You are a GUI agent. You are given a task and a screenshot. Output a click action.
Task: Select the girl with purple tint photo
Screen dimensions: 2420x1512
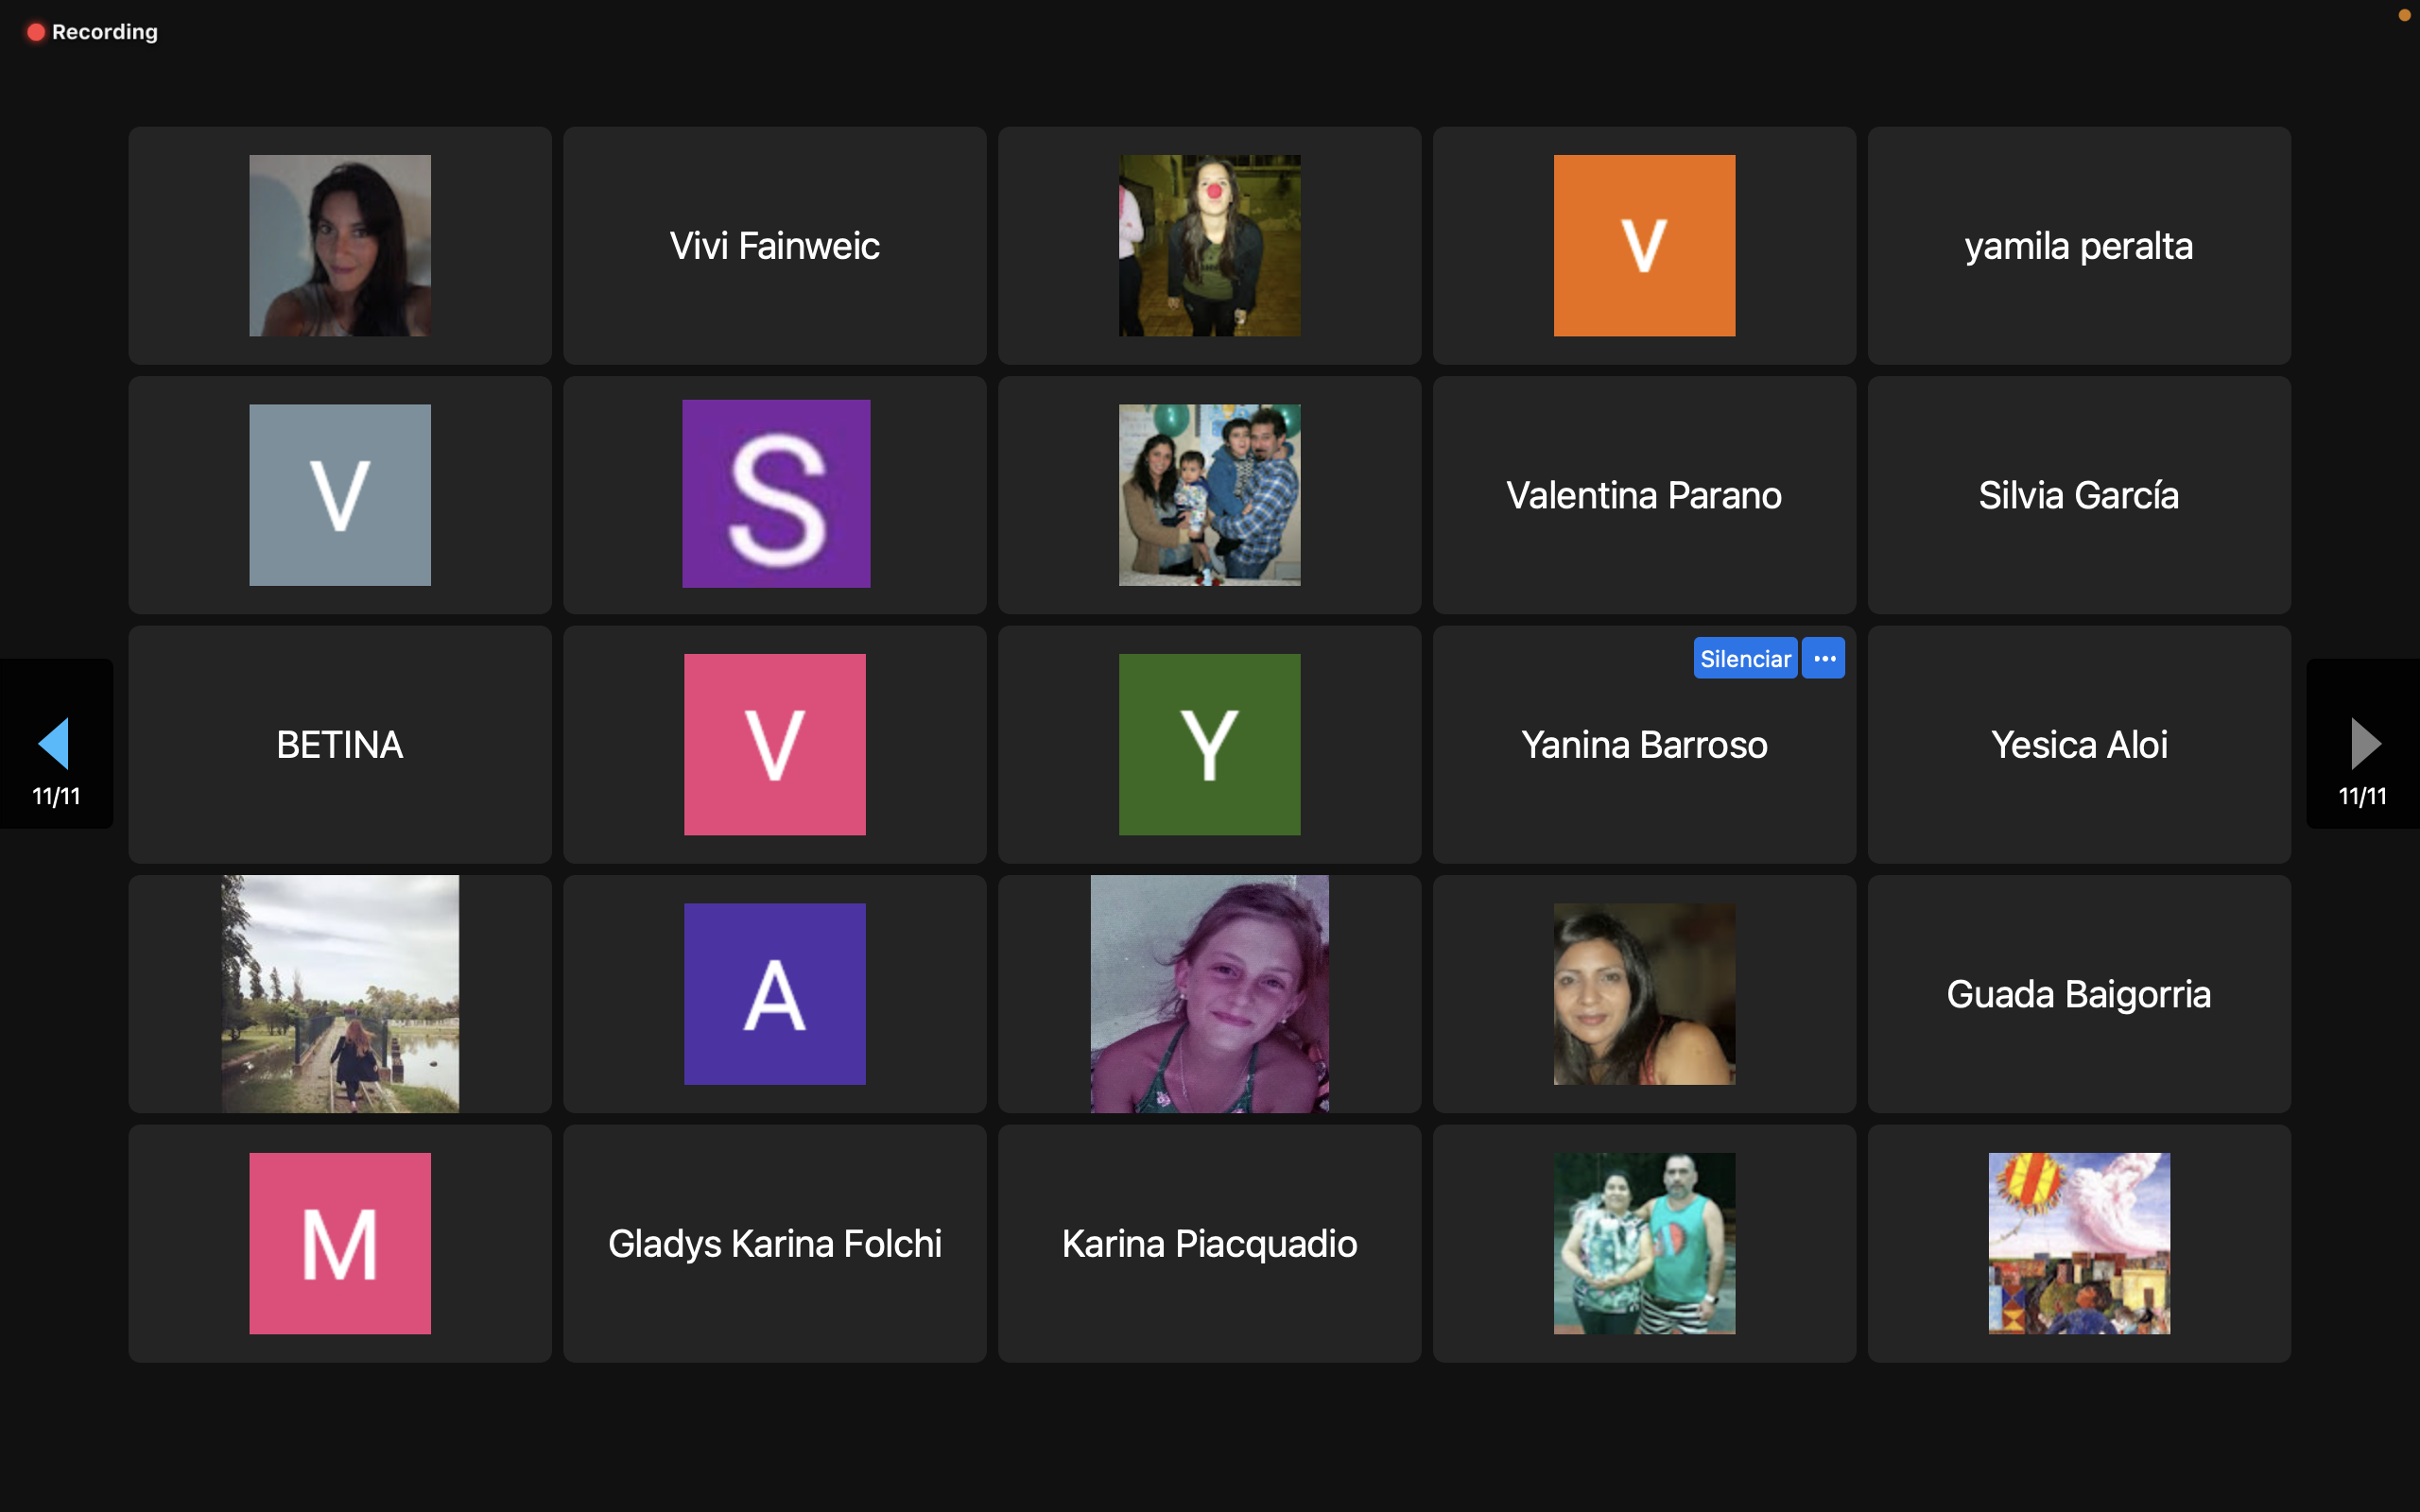(1210, 994)
